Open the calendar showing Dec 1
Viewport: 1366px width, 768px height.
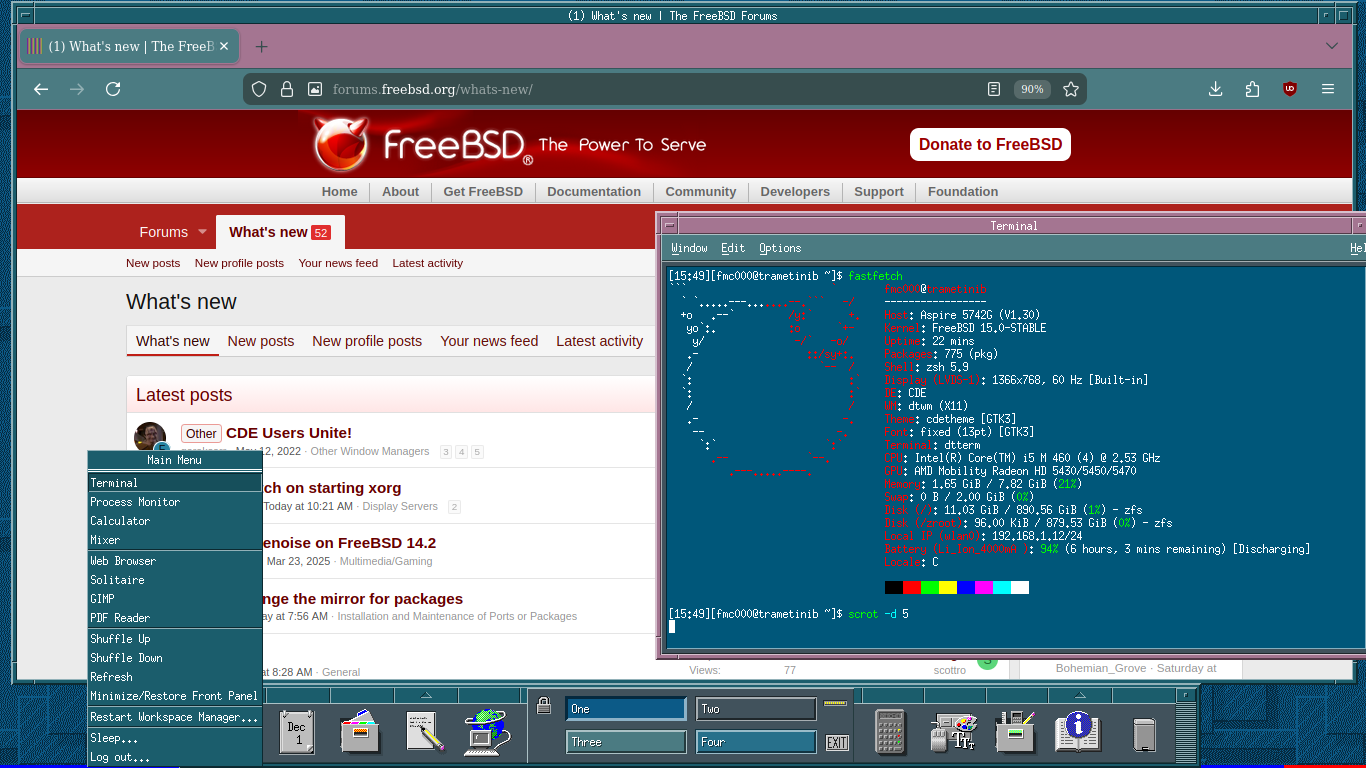coord(296,732)
